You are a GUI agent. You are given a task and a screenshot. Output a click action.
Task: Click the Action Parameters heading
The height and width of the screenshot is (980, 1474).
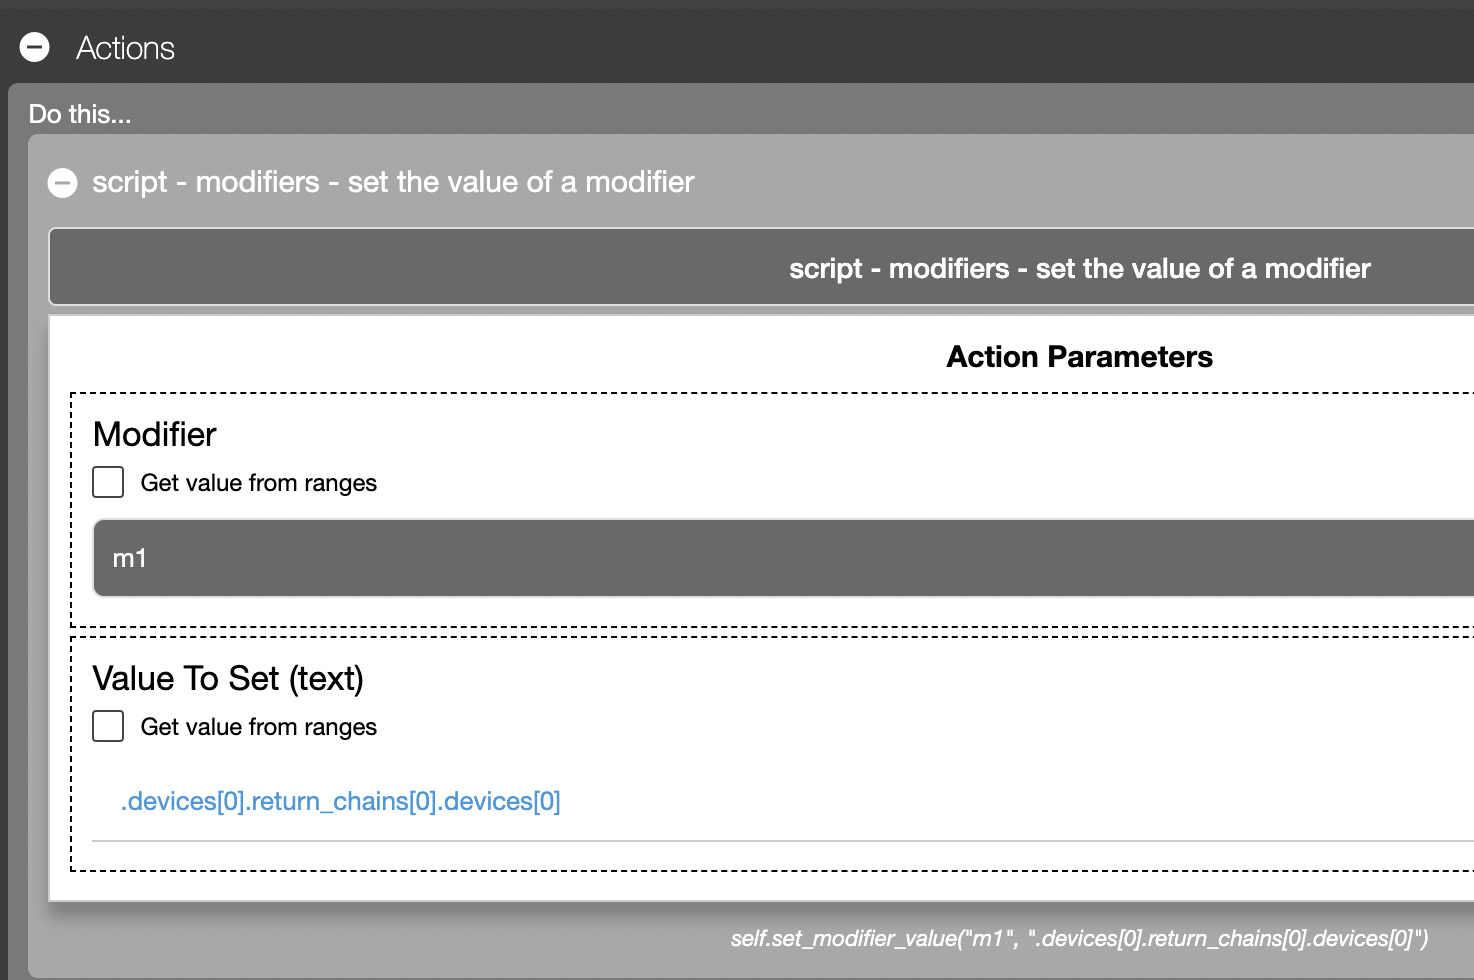pyautogui.click(x=1078, y=357)
